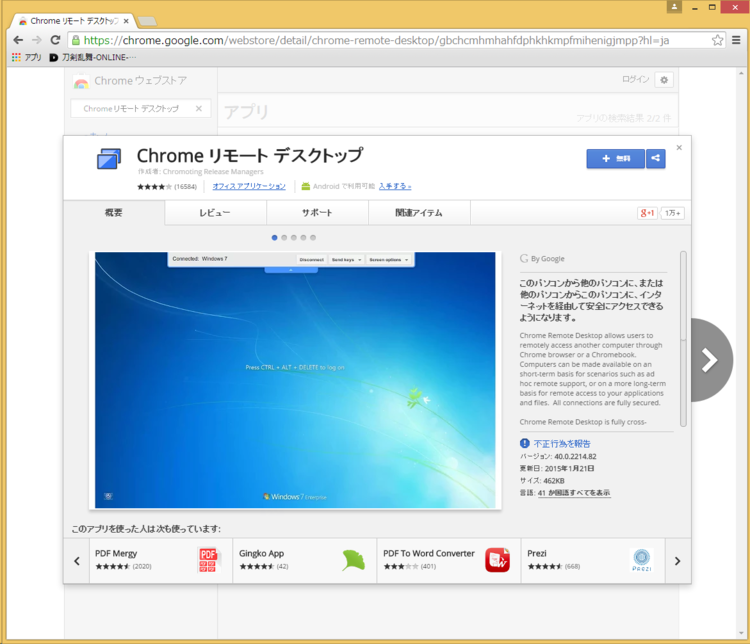The image size is (750, 644).
Task: Select the fourth screenshot indicator dot
Action: click(303, 237)
